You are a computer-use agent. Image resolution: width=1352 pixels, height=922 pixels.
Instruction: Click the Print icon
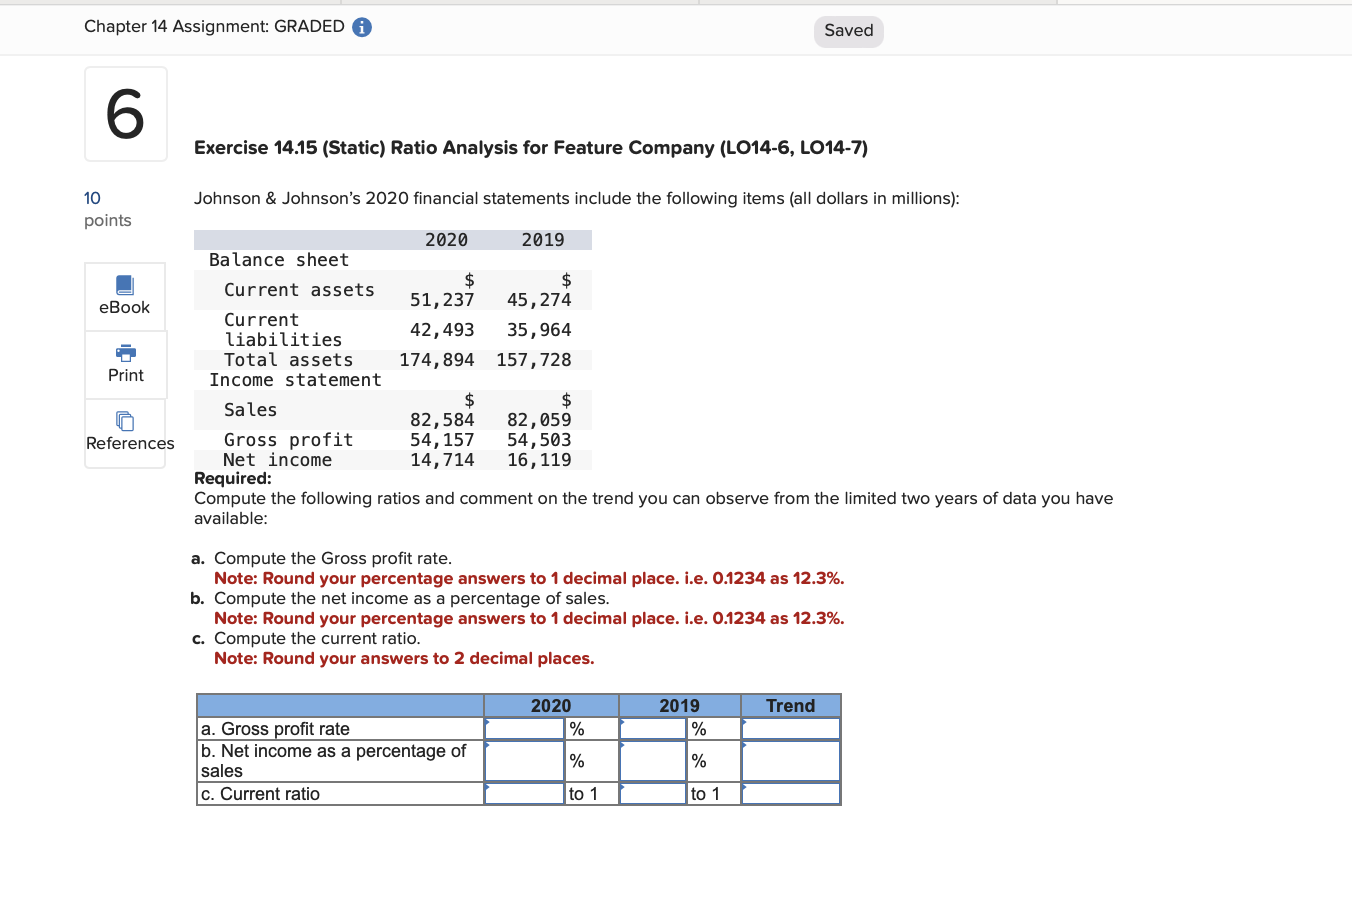coord(124,364)
